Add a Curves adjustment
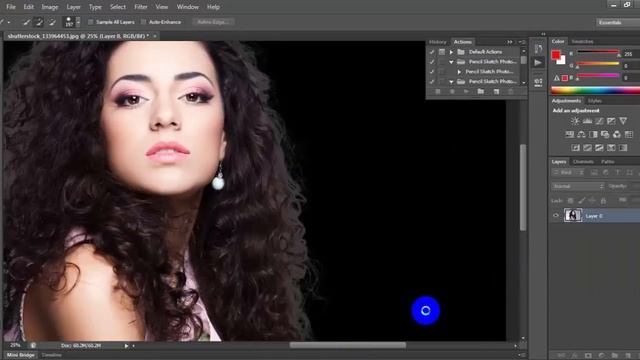 (x=599, y=121)
